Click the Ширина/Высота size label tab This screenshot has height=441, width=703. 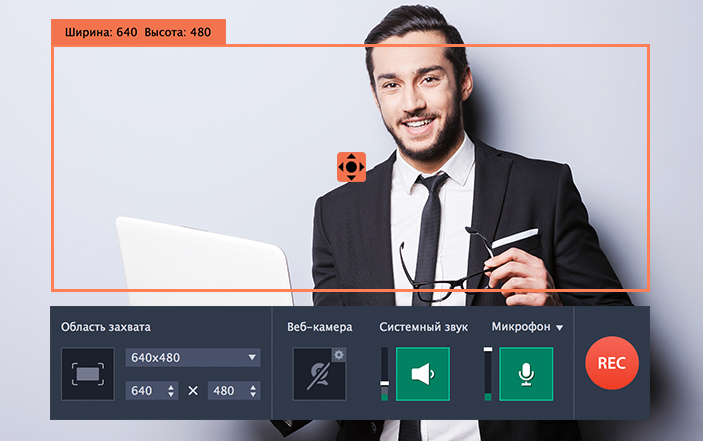[138, 32]
